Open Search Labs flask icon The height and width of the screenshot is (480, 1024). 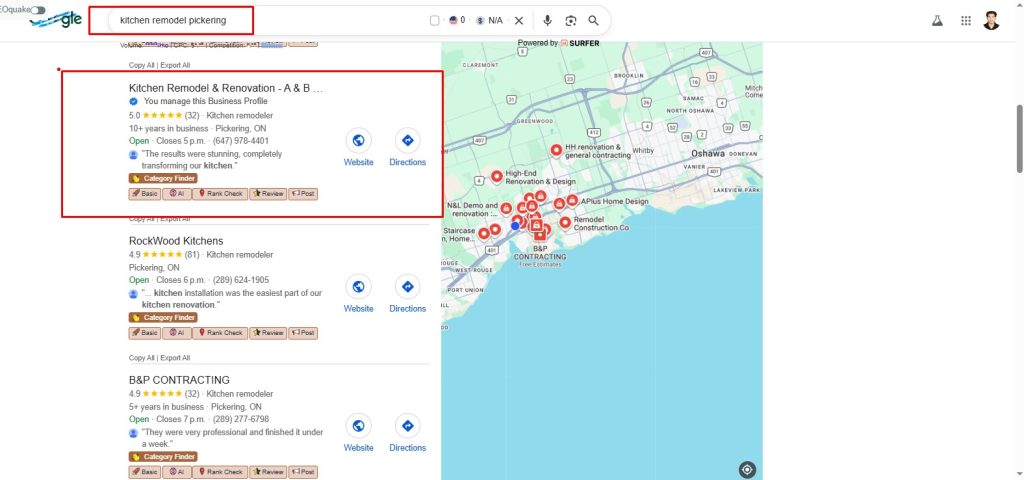pyautogui.click(x=938, y=21)
